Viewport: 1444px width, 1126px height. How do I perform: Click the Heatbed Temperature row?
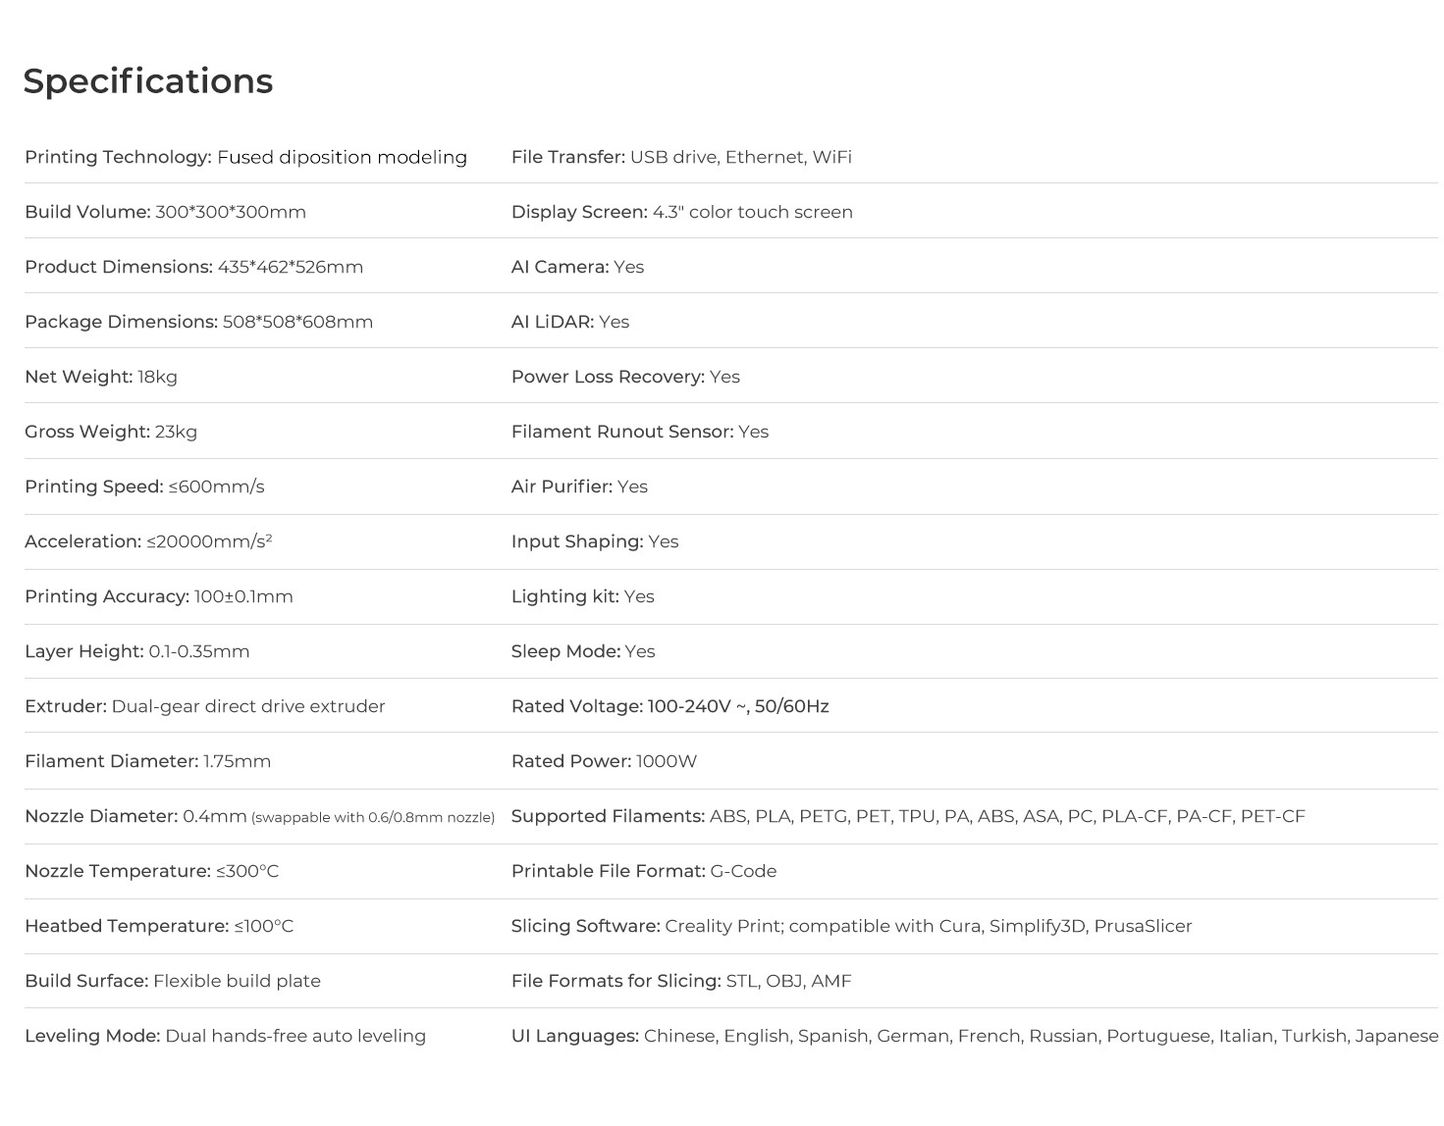[159, 927]
